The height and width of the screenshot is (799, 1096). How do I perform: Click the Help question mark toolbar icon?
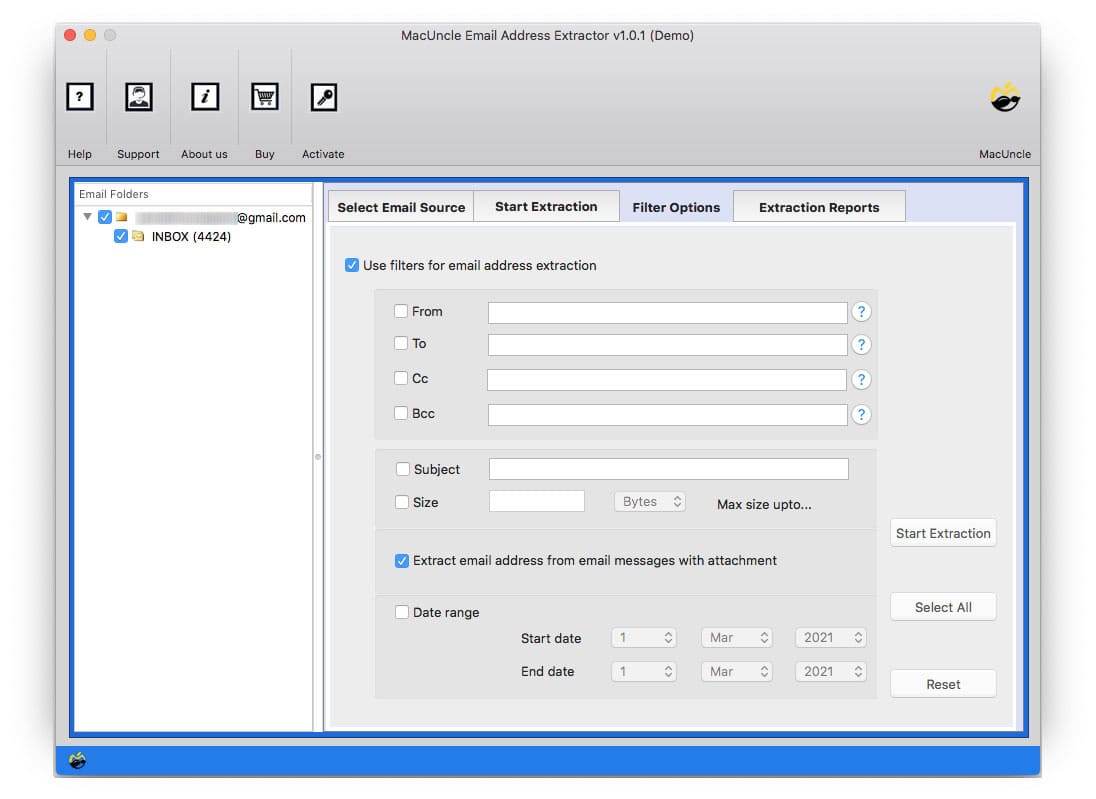click(79, 96)
